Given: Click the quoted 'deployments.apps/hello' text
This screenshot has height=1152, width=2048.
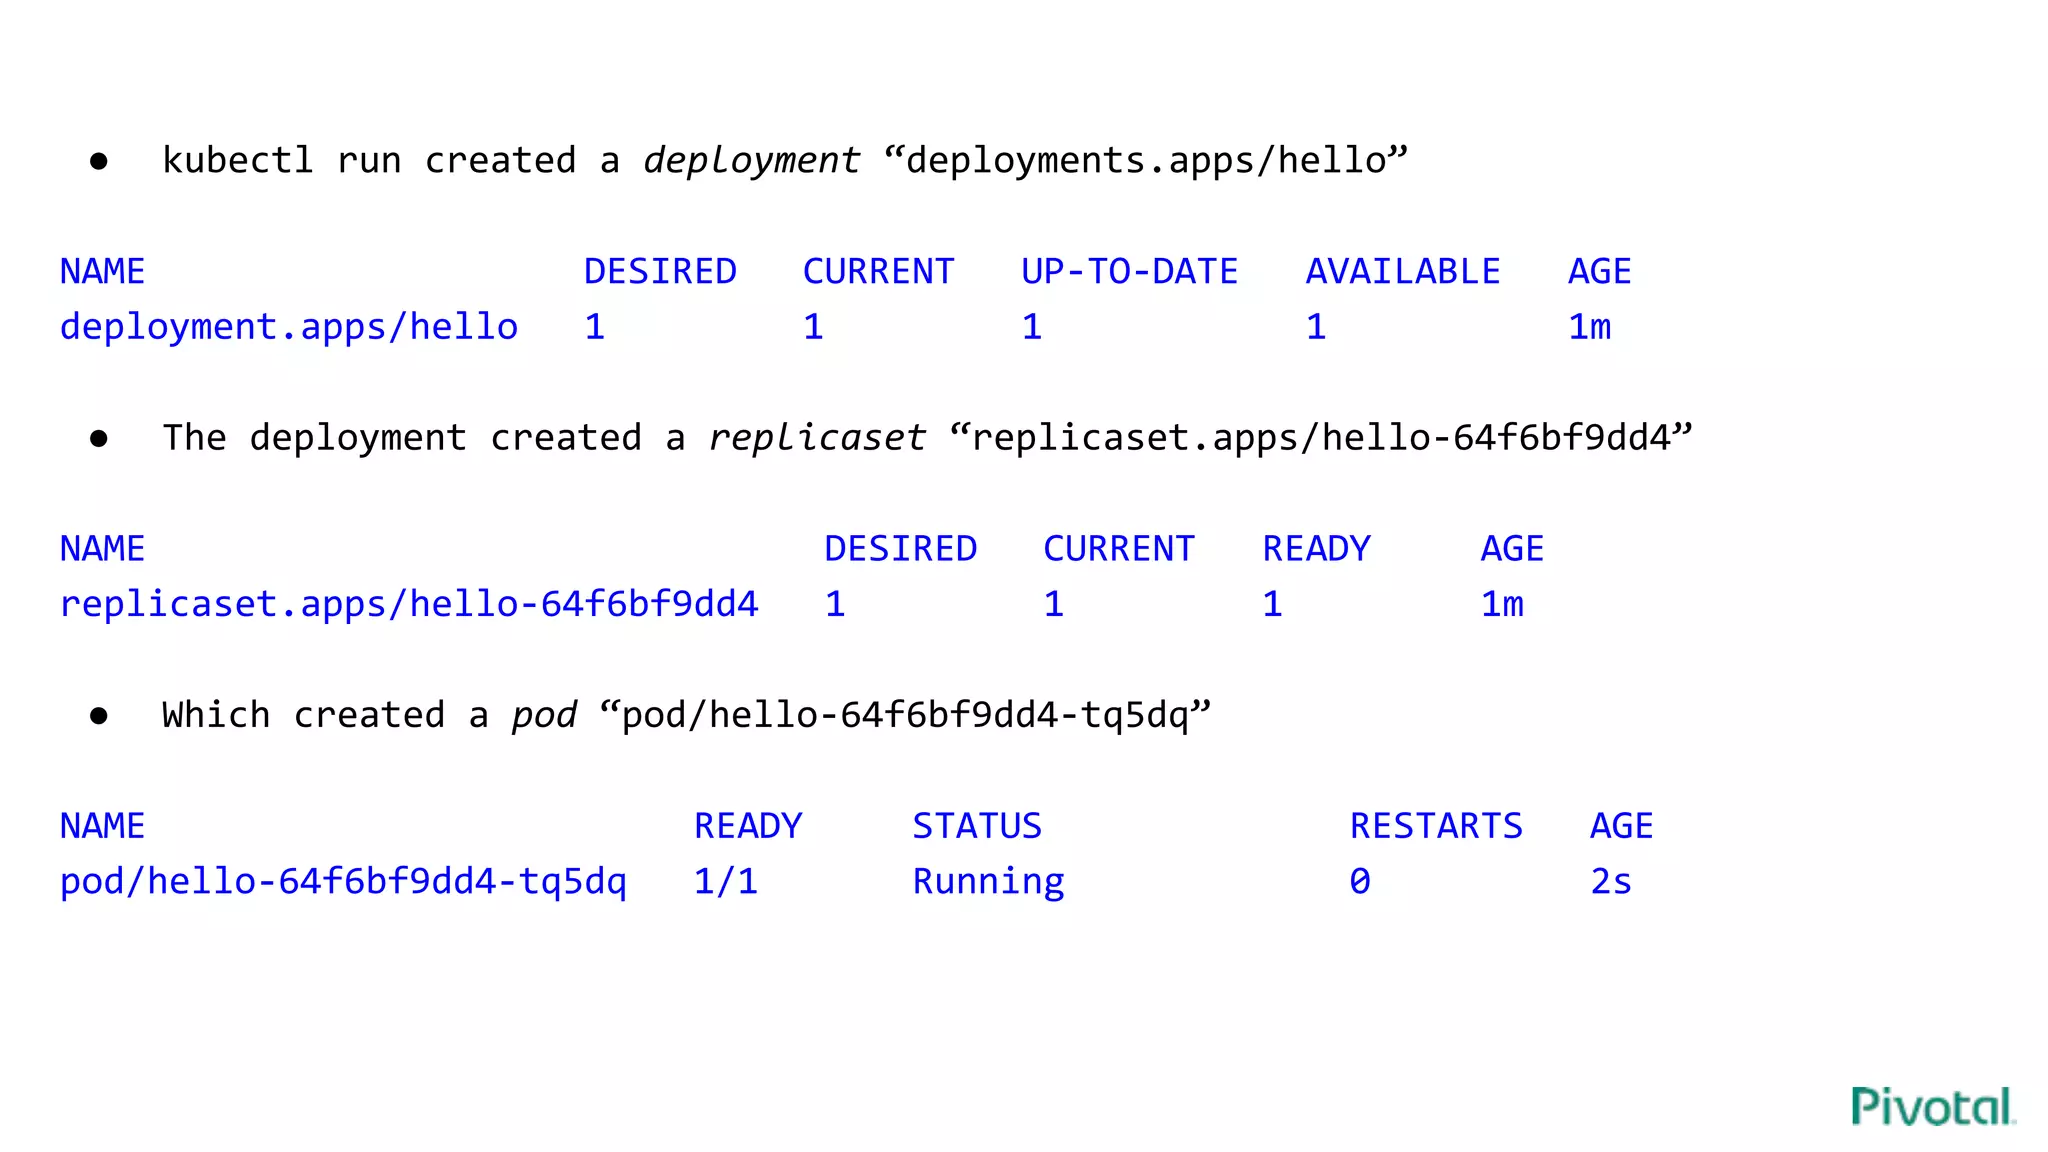Looking at the screenshot, I should click(1146, 161).
